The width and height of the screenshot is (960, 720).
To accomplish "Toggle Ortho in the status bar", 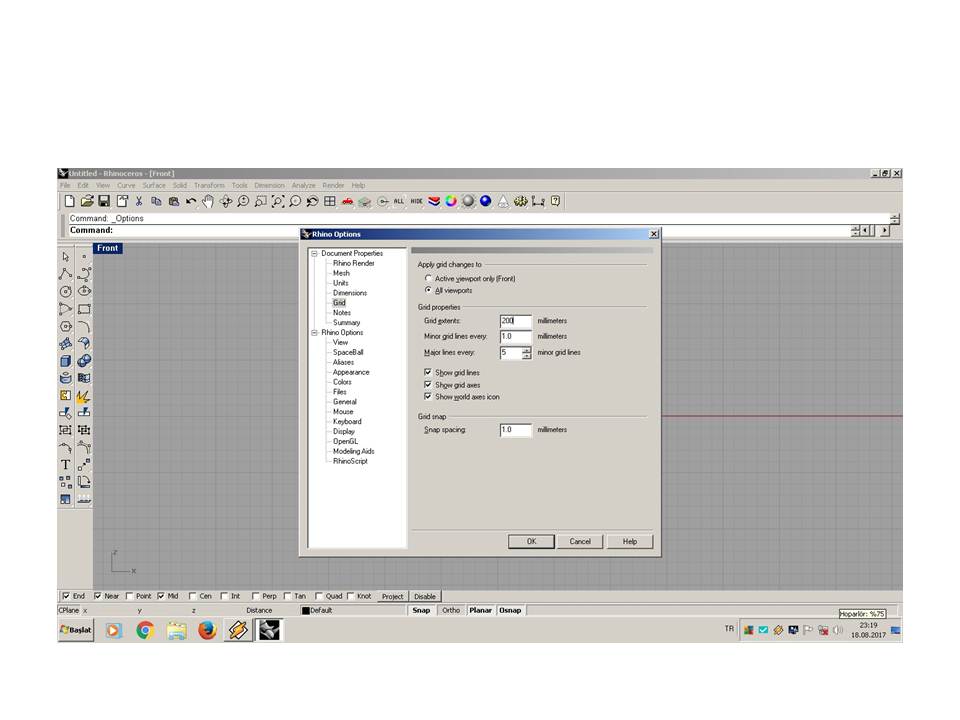I will coord(451,610).
